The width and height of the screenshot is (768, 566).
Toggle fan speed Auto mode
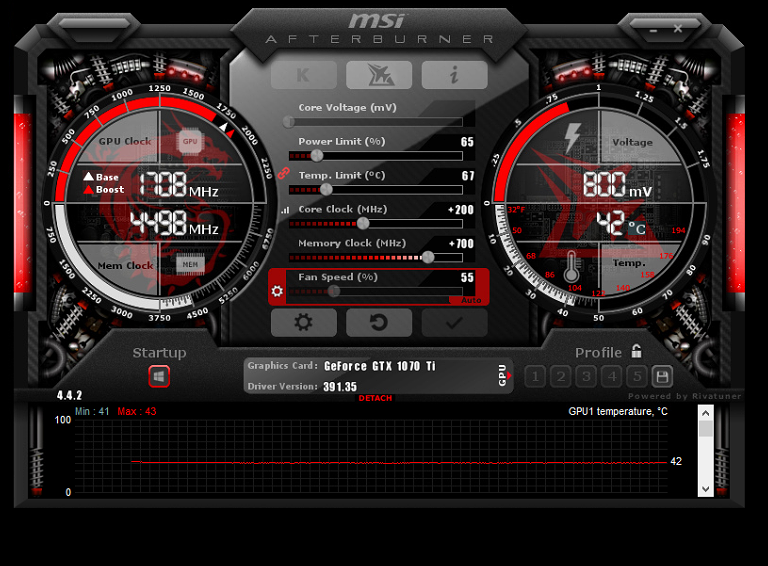tap(471, 300)
